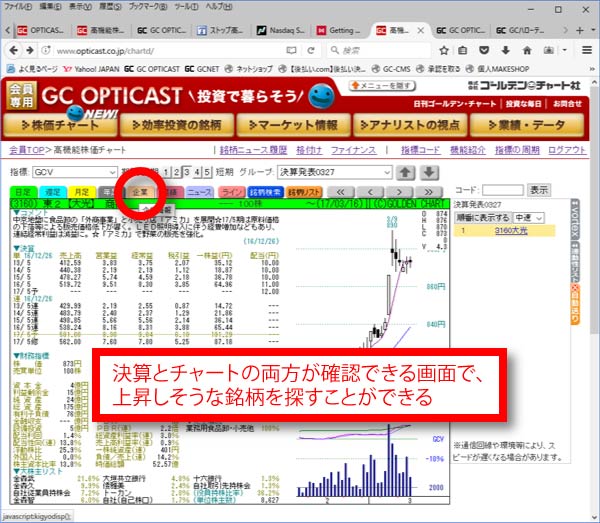Click the アナリストの視点 navigation button
The width and height of the screenshot is (600, 523).
(410, 125)
